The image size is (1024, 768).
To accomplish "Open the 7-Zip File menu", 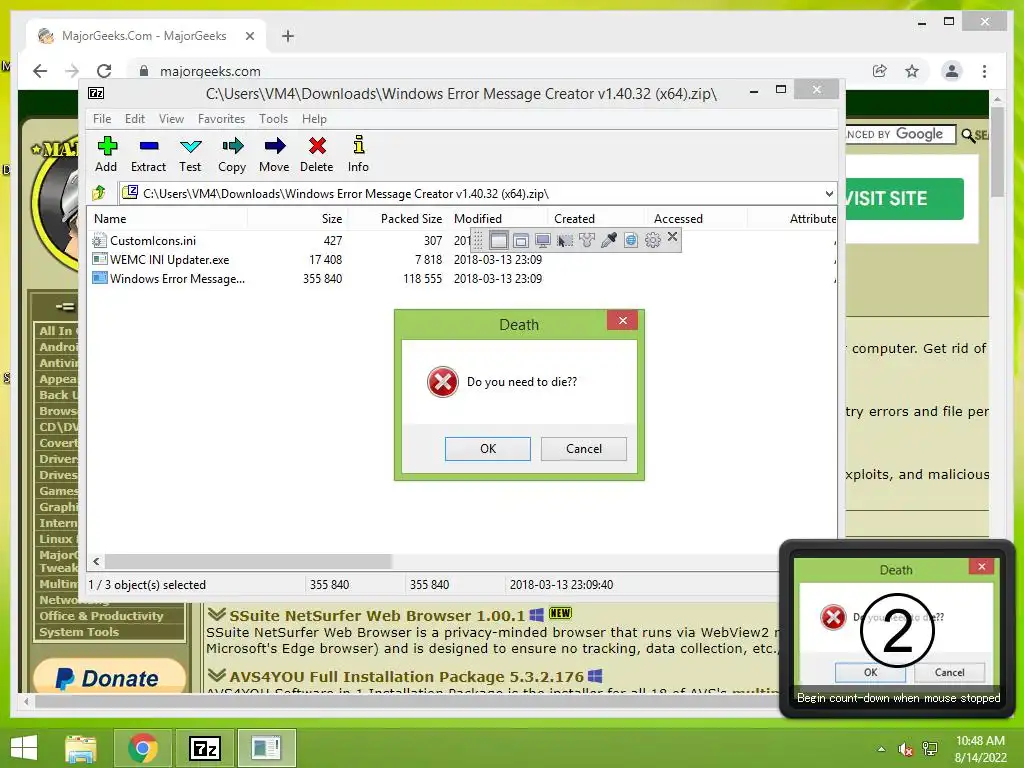I will tap(102, 119).
